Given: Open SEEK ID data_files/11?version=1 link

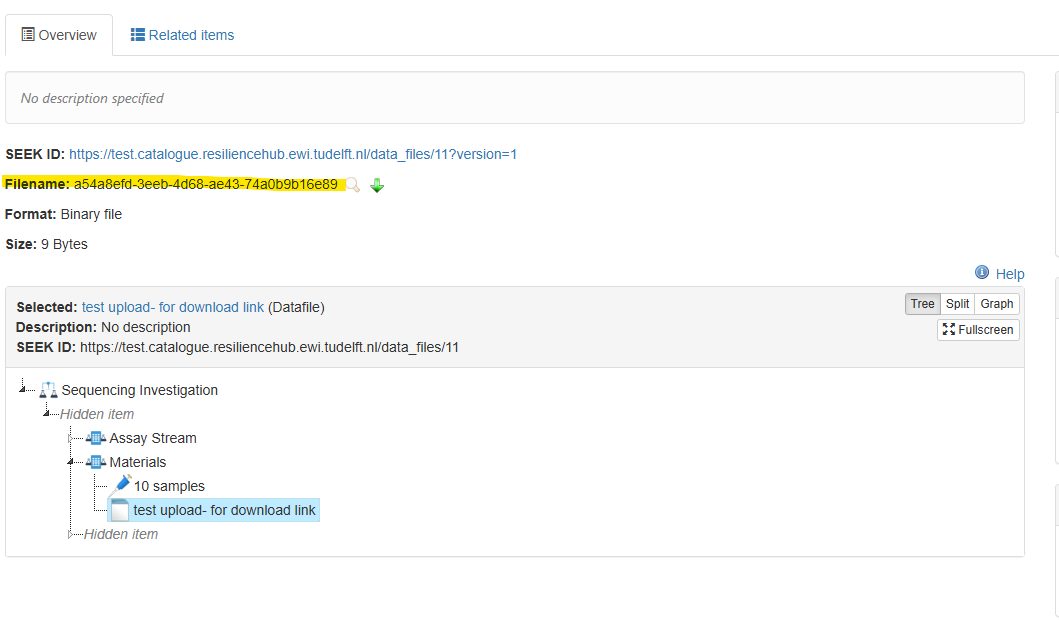Looking at the screenshot, I should tap(292, 155).
